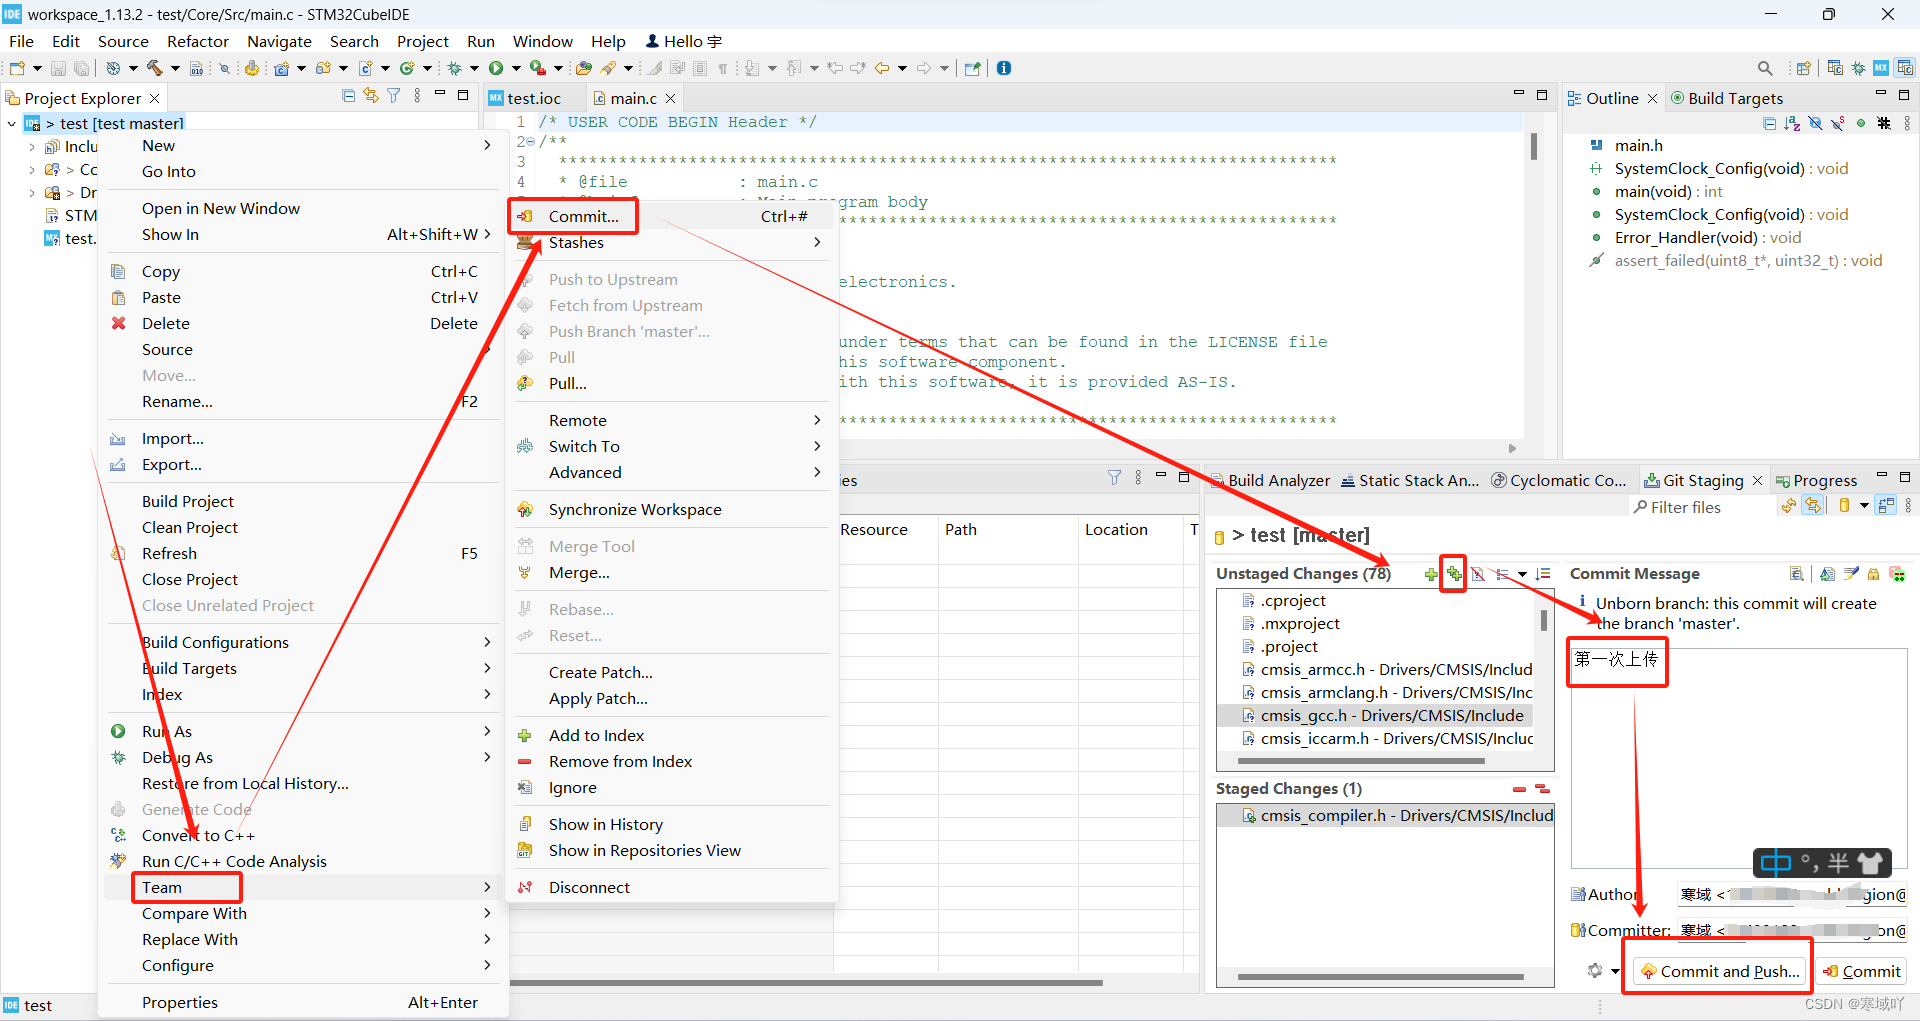Toggle Hide Static Members in Outline

pyautogui.click(x=1838, y=123)
